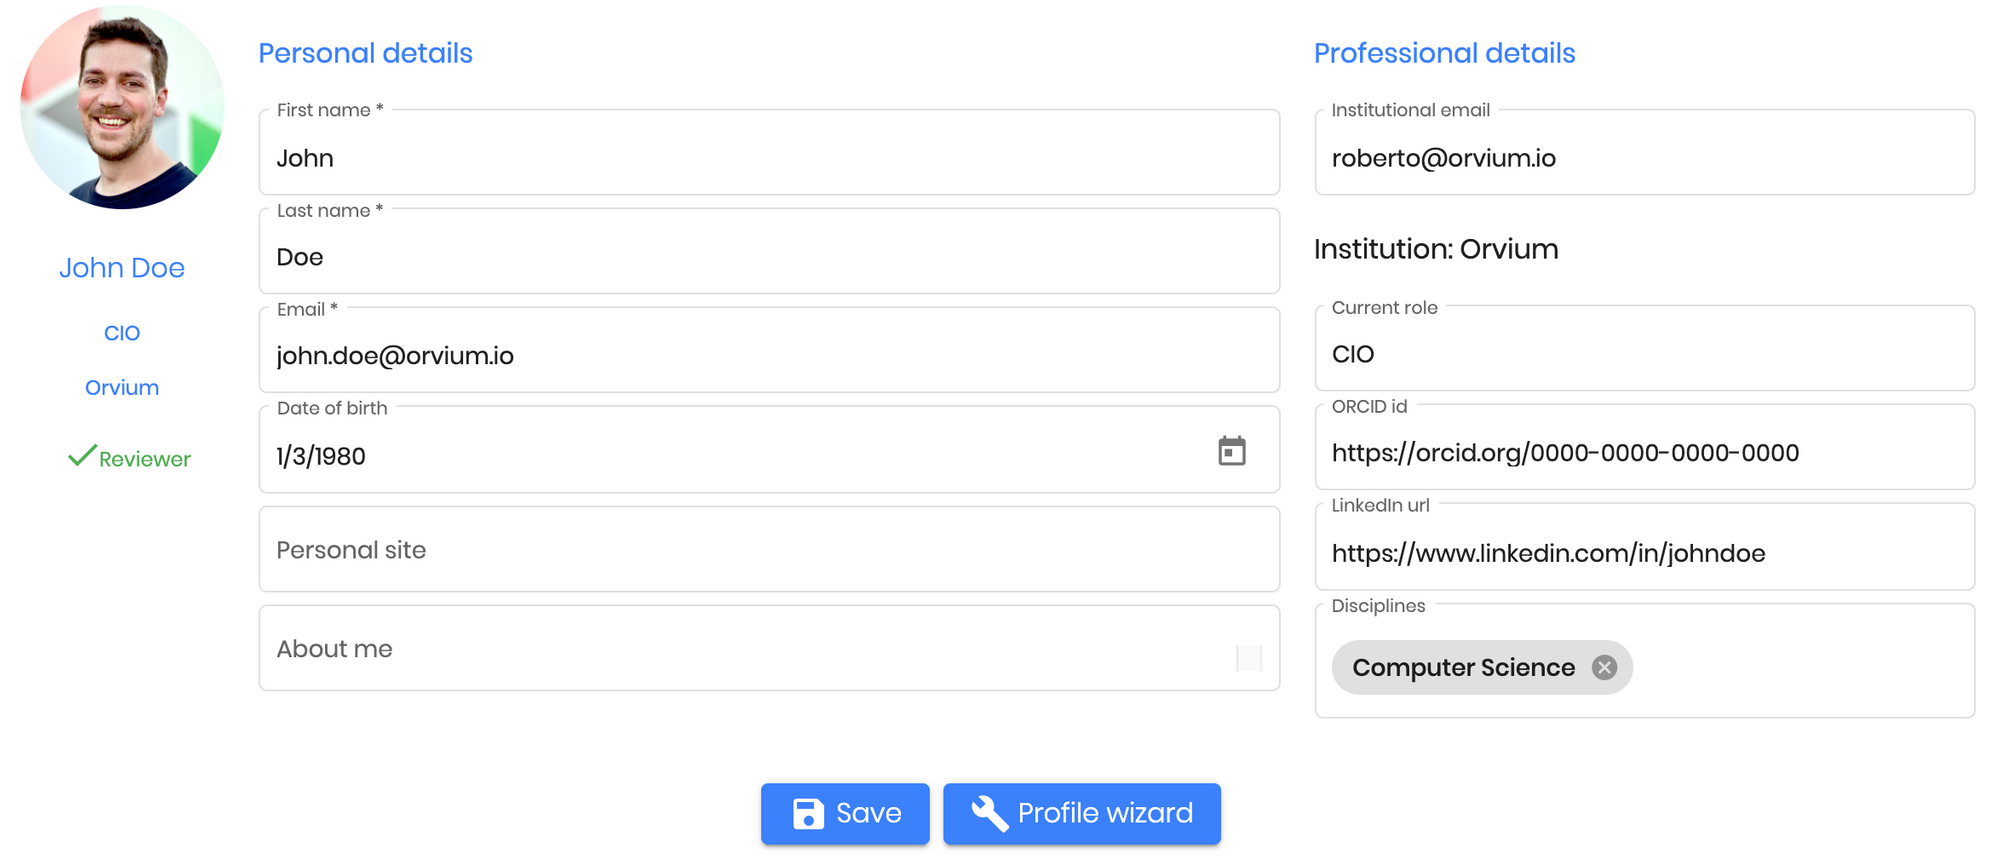Image resolution: width=2000 pixels, height=855 pixels.
Task: Click the green Reviewer checkmark icon
Action: [x=82, y=456]
